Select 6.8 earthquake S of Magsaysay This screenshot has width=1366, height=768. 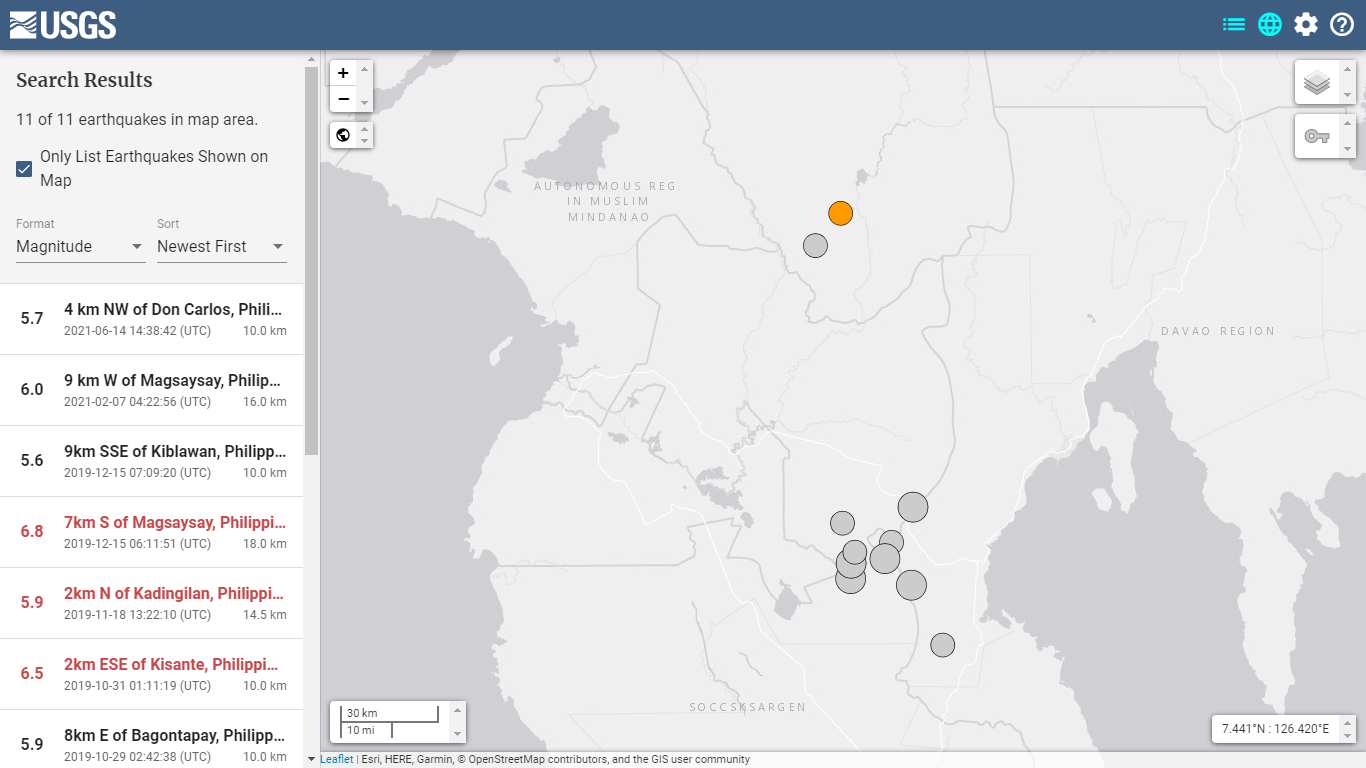pos(151,532)
